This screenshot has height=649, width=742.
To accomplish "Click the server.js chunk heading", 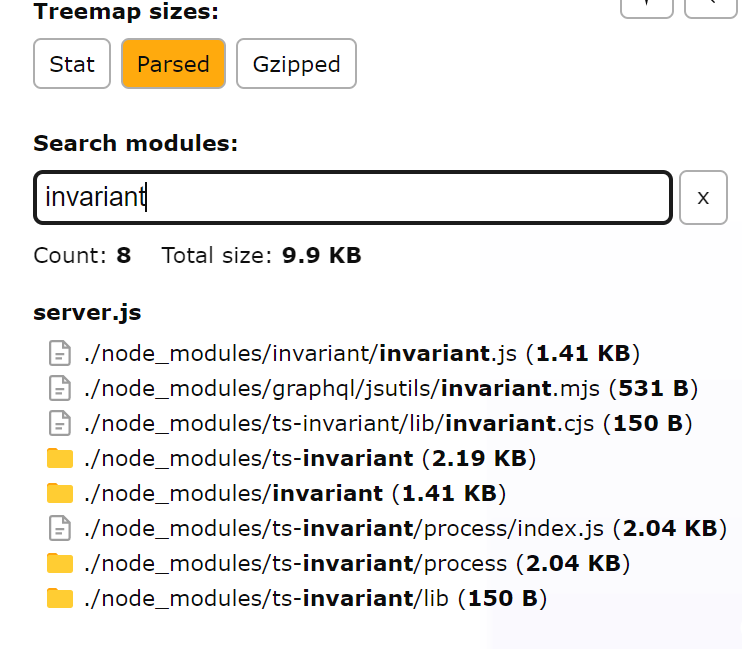I will pyautogui.click(x=87, y=313).
